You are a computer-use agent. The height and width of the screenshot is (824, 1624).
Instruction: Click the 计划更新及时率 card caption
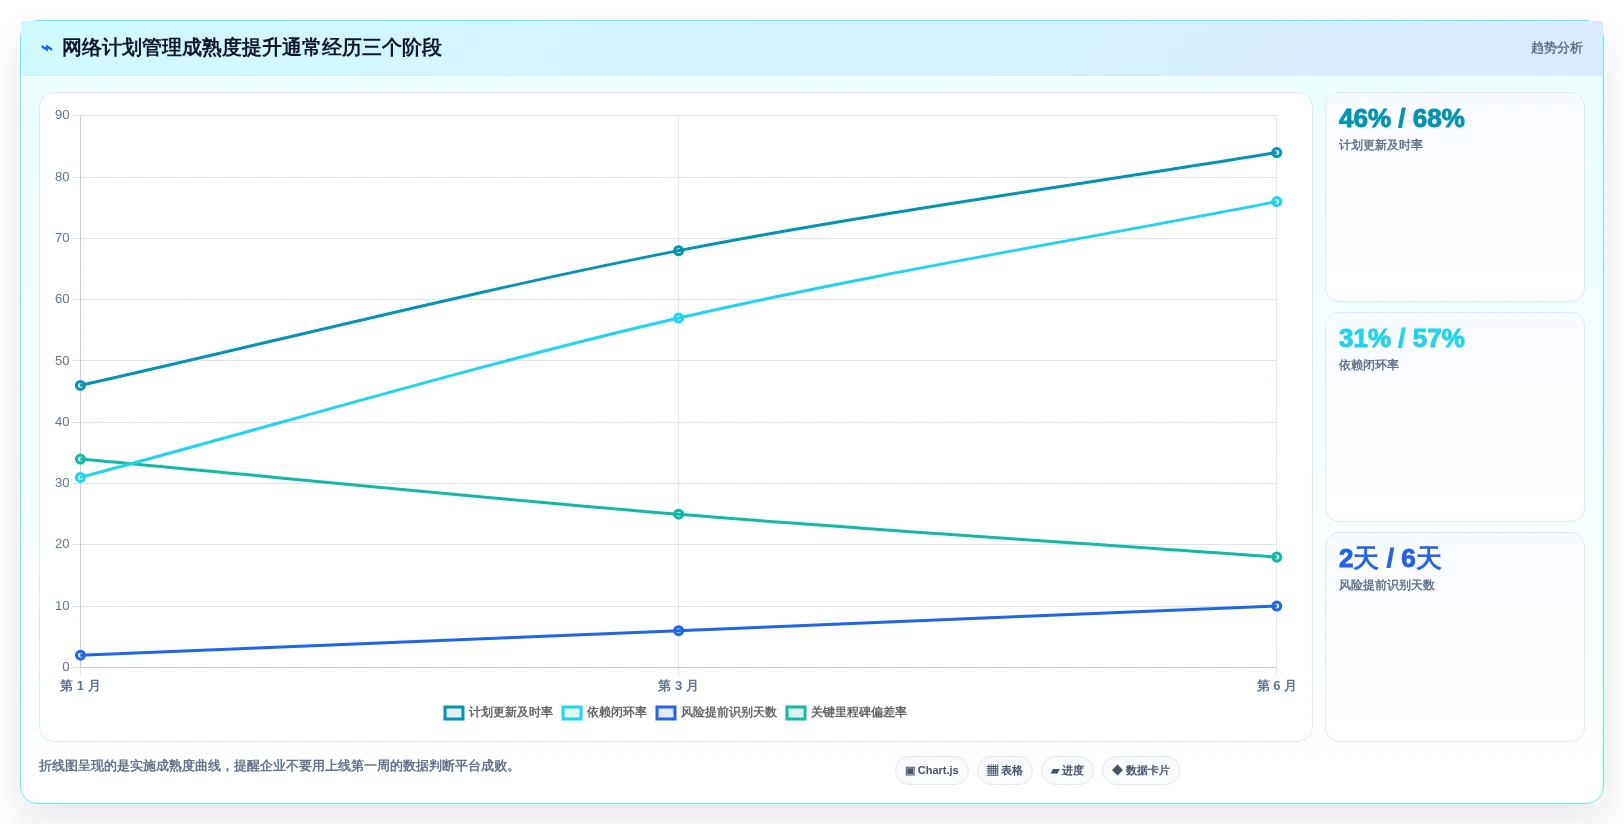pyautogui.click(x=1380, y=145)
